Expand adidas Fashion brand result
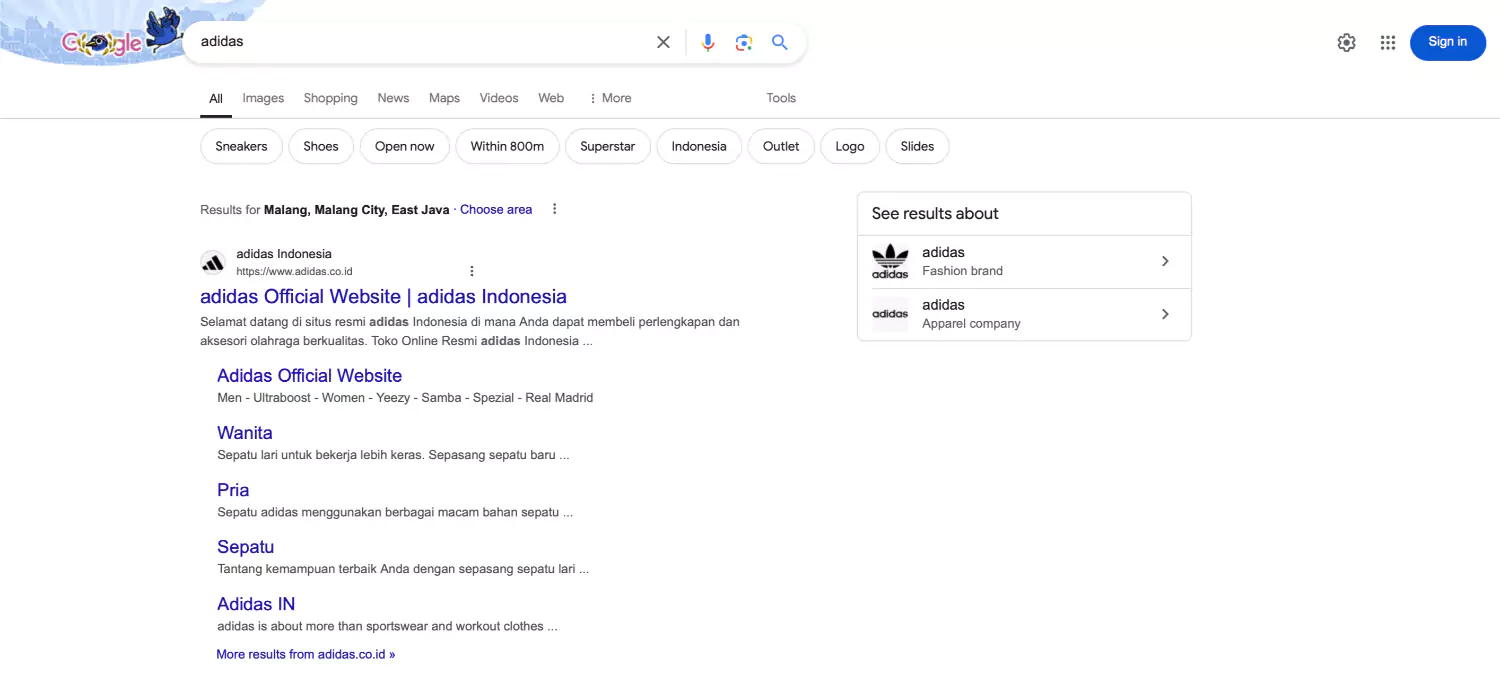The height and width of the screenshot is (684, 1500). click(1165, 261)
